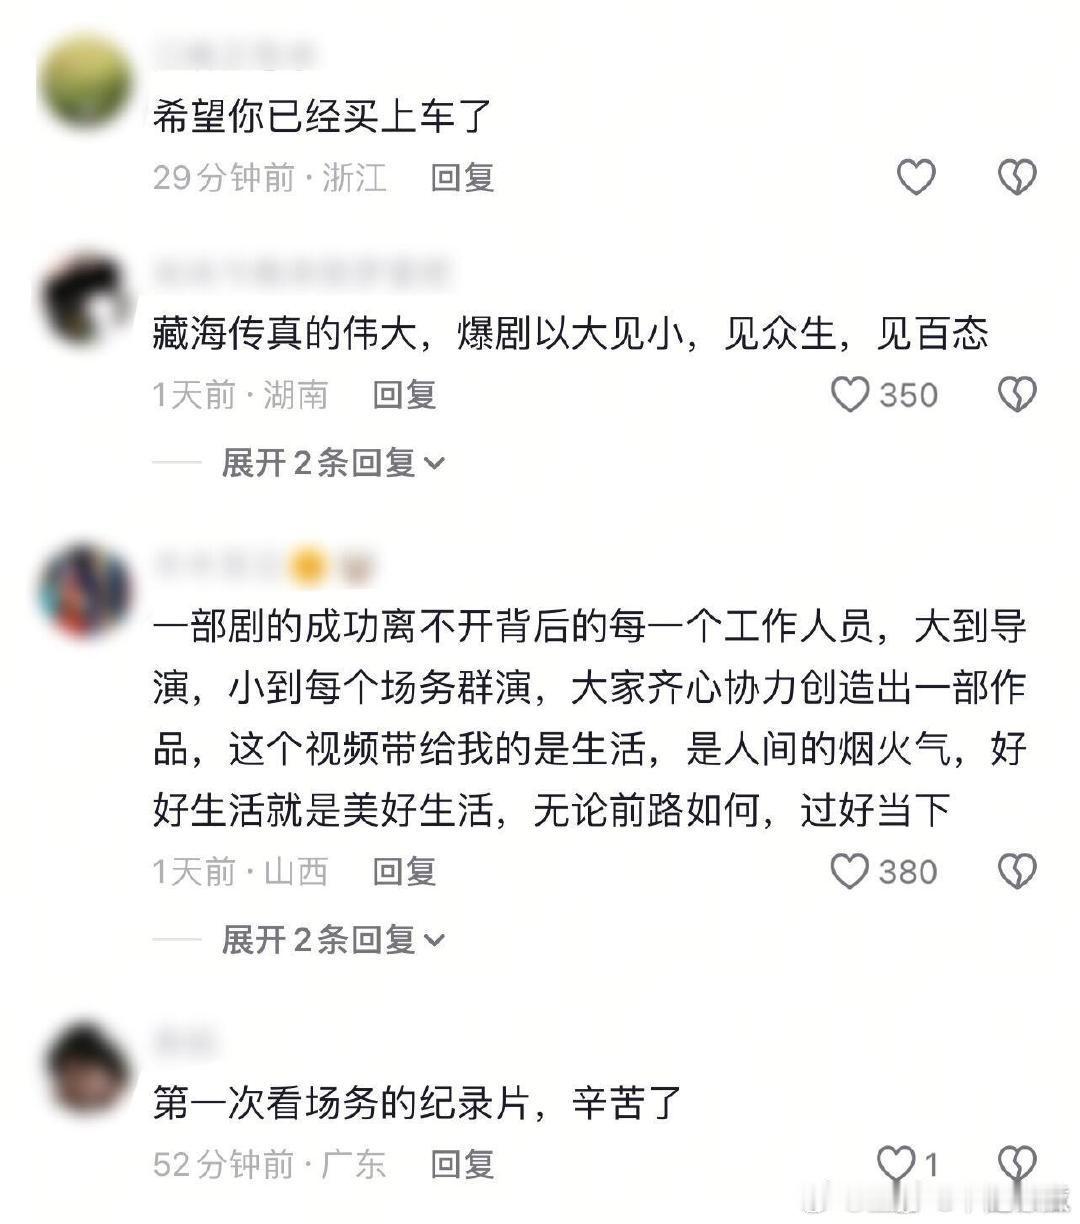Expand 2 replies under the Hunan comment
1080x1224 pixels.
coord(332,463)
